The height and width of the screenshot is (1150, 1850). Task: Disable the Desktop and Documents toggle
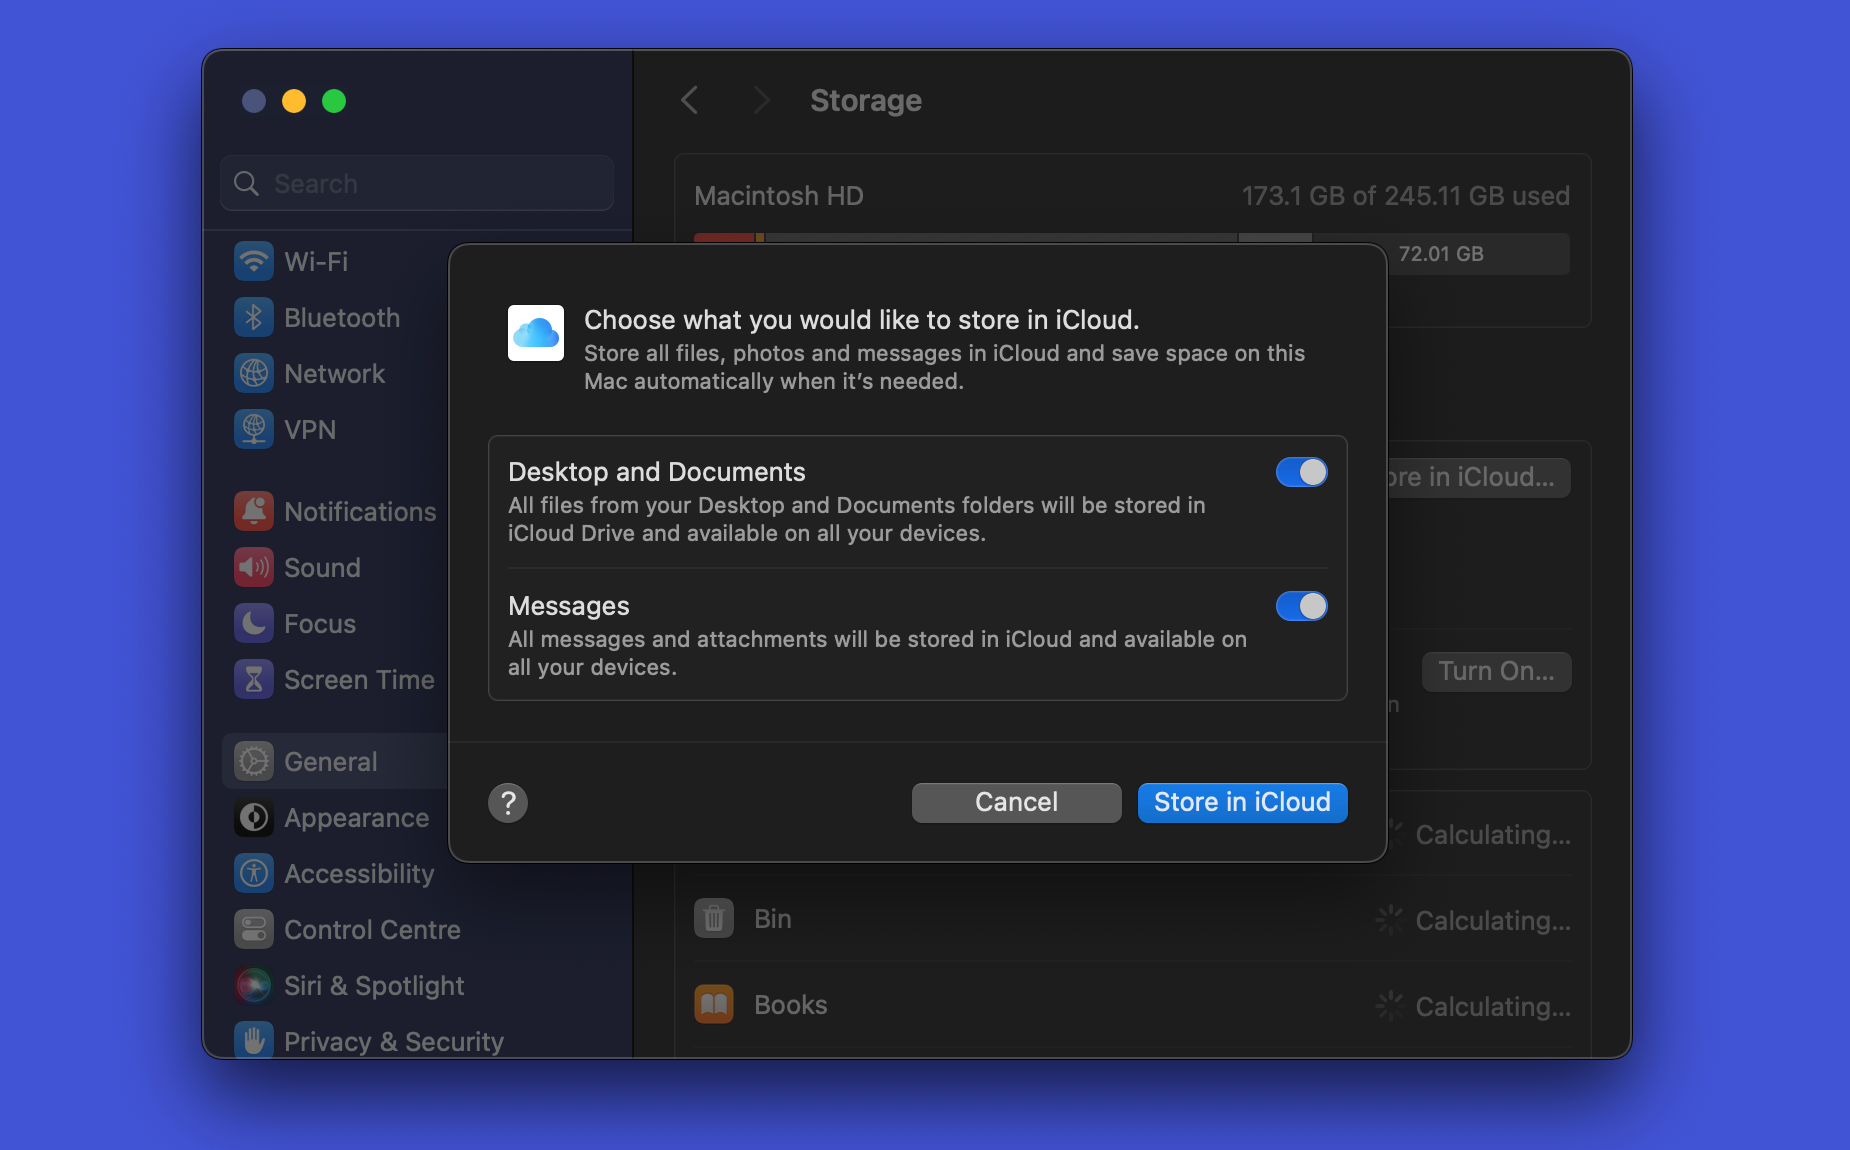[1301, 472]
